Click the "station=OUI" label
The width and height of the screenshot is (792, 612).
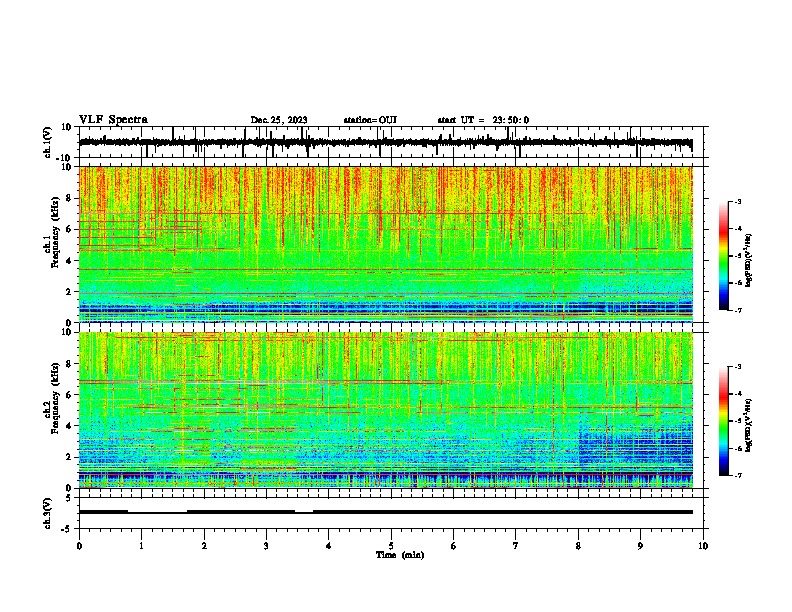pyautogui.click(x=370, y=120)
